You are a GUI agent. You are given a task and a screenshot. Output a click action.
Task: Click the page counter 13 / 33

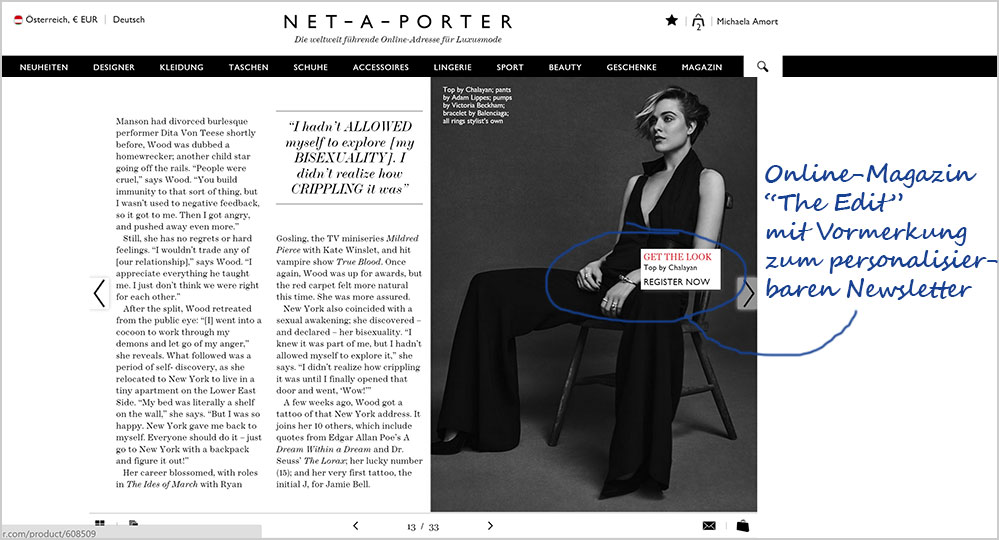pyautogui.click(x=423, y=527)
